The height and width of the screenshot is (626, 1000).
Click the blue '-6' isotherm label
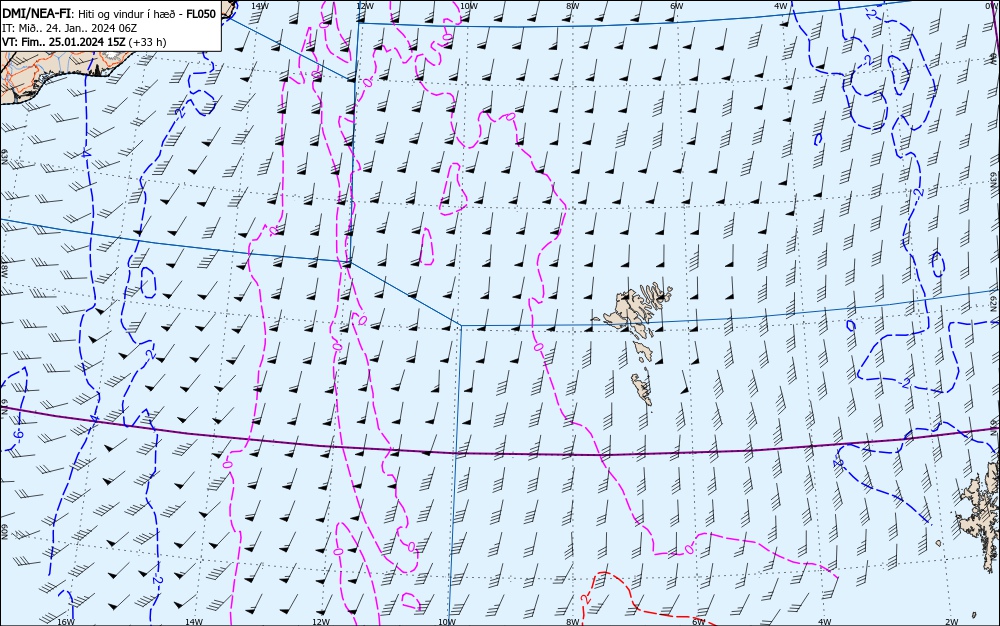tap(18, 433)
